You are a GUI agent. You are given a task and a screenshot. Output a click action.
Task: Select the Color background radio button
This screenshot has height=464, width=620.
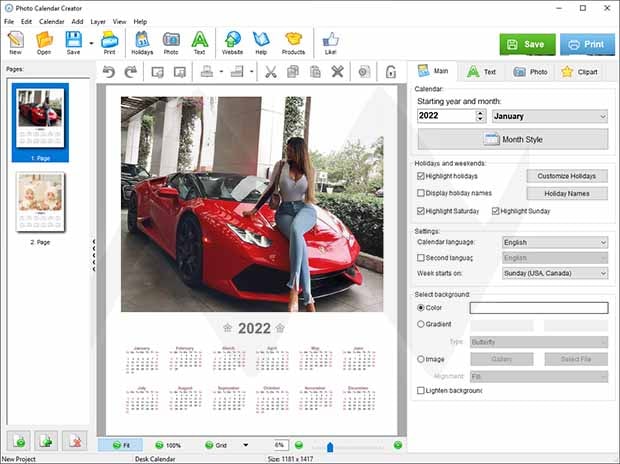pos(421,307)
